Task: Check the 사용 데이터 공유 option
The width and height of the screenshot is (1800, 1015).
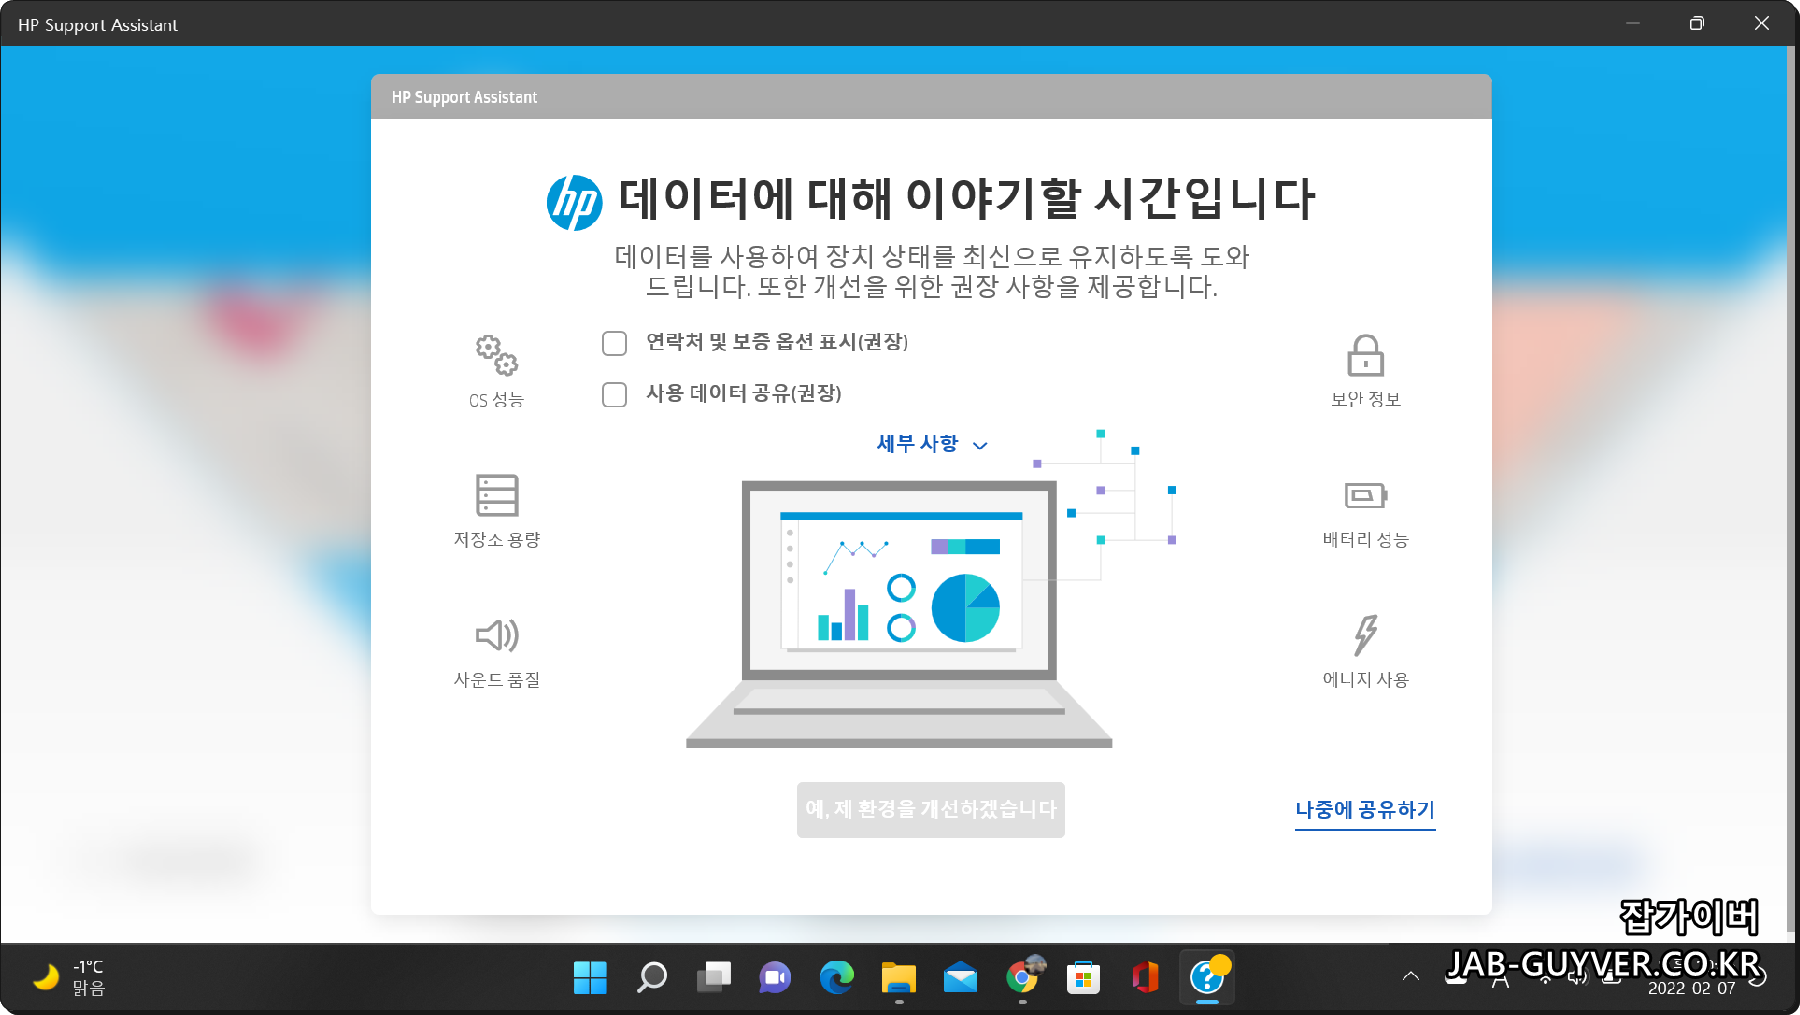Action: point(614,395)
